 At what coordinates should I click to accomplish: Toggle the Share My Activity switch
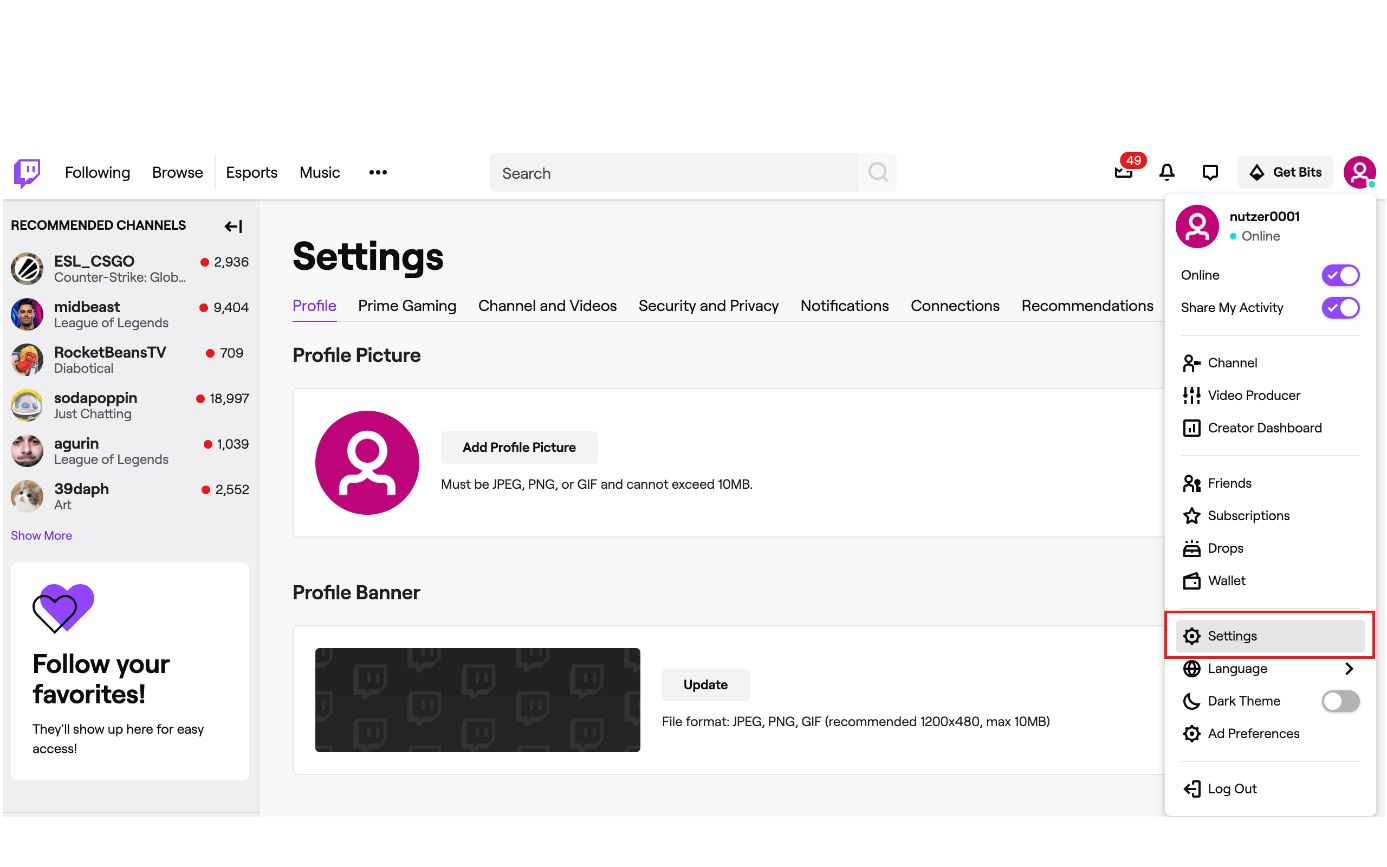(1341, 307)
